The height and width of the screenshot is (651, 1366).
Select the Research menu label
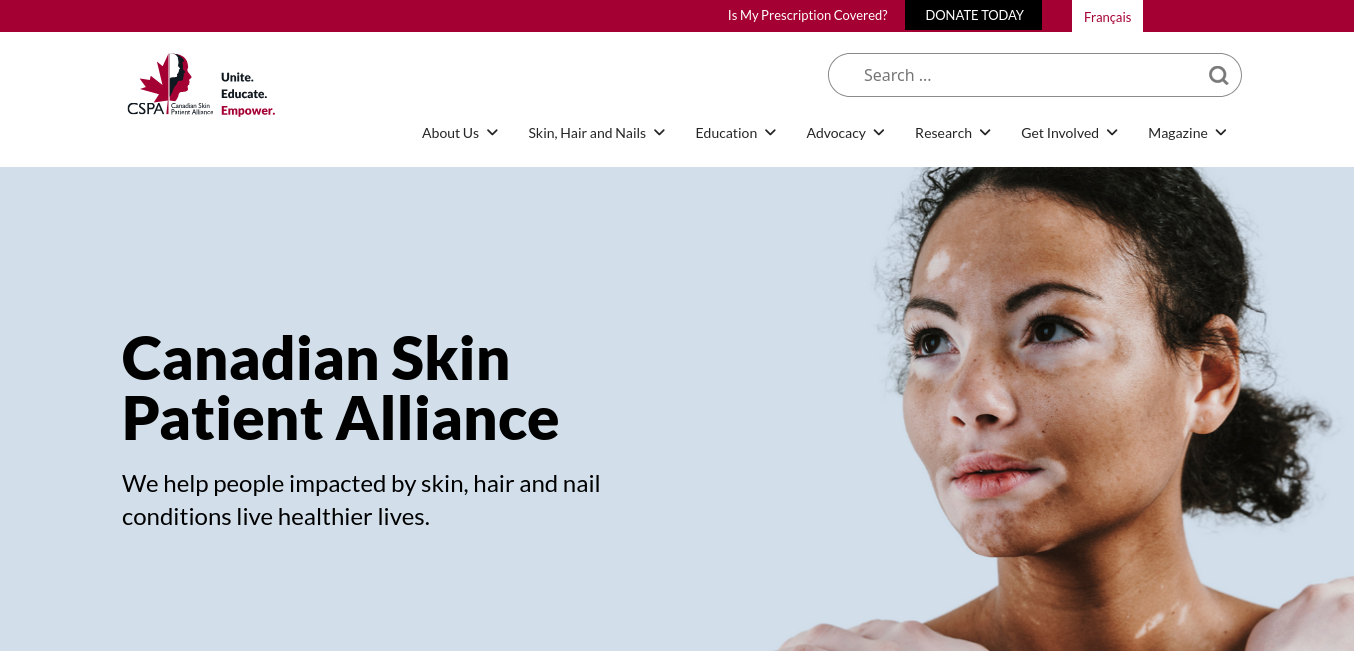(943, 133)
